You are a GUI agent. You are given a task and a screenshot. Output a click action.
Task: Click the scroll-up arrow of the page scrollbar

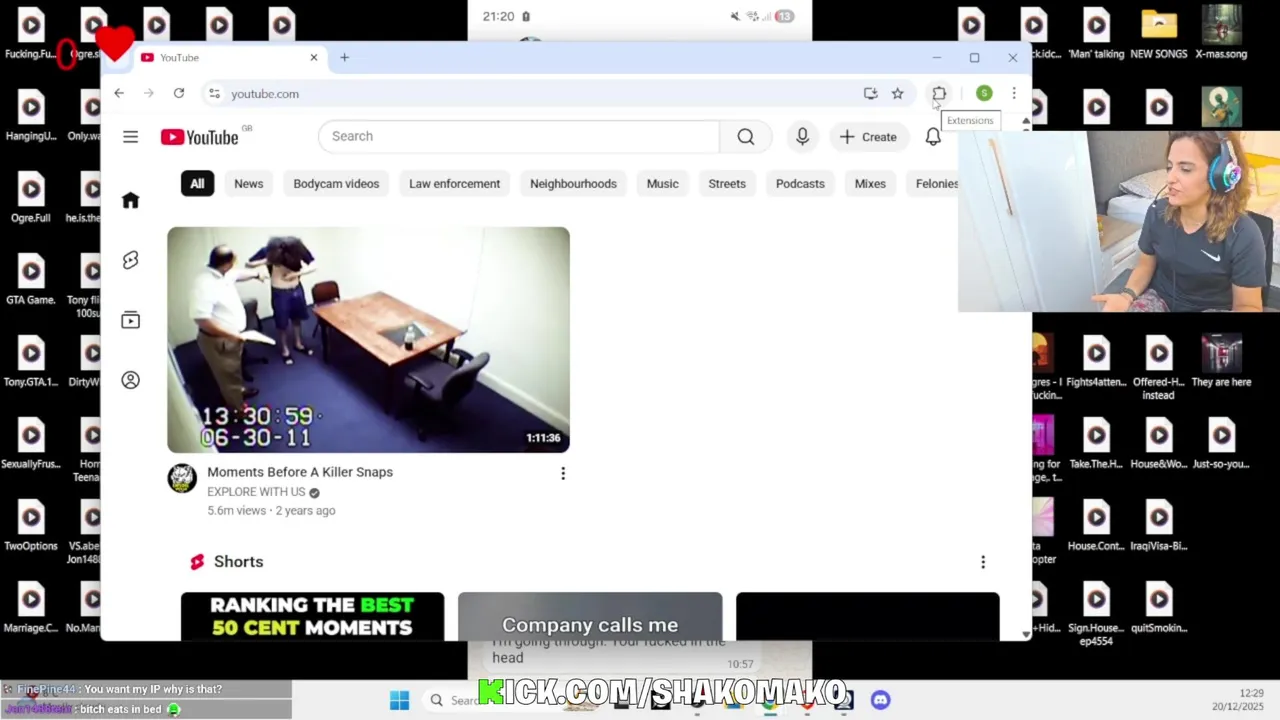click(1025, 121)
